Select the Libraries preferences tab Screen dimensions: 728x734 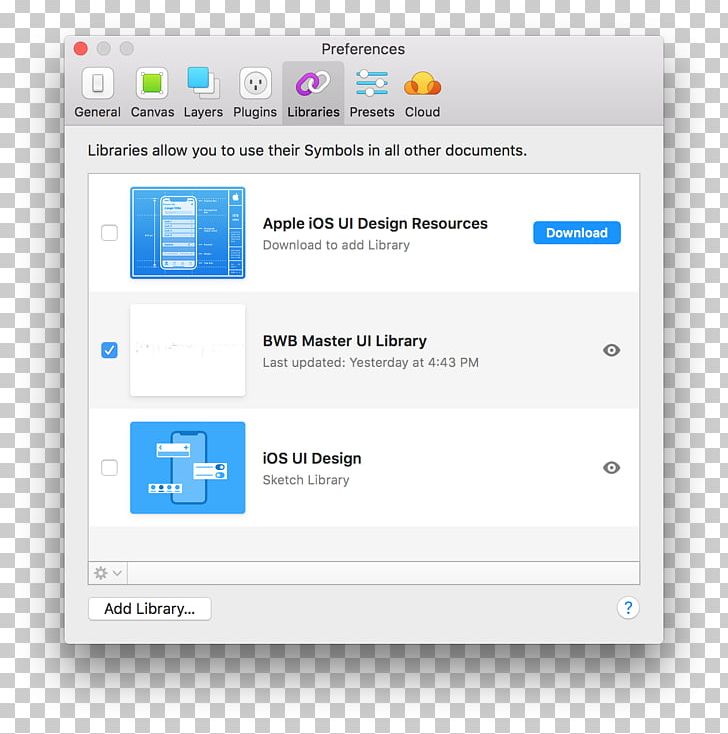pyautogui.click(x=313, y=93)
